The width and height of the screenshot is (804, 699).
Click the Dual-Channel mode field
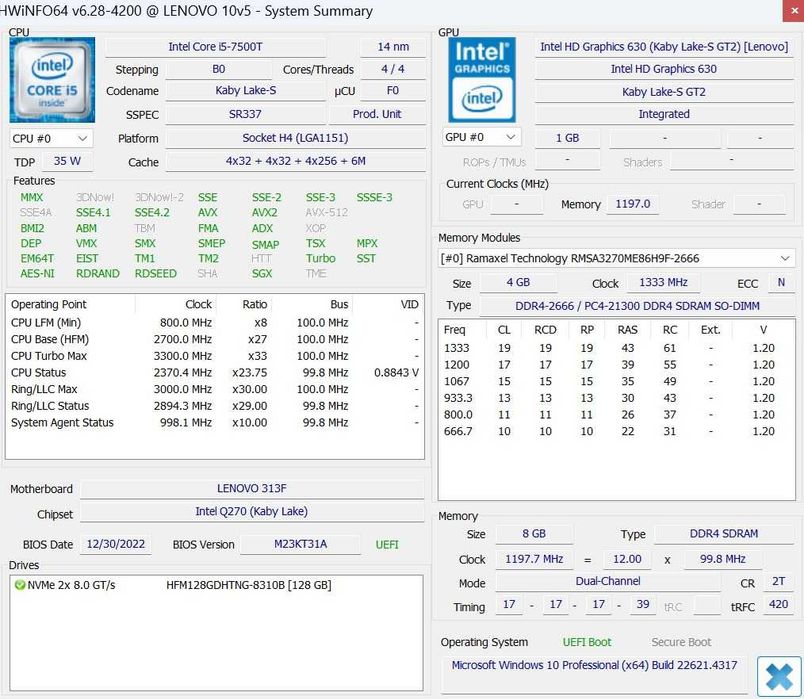pos(608,582)
